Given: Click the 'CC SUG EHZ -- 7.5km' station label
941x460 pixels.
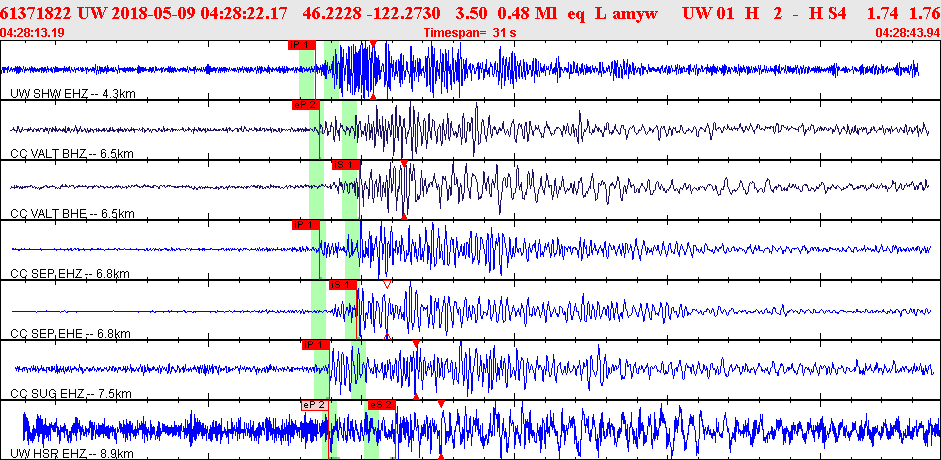Looking at the screenshot, I should (71, 394).
